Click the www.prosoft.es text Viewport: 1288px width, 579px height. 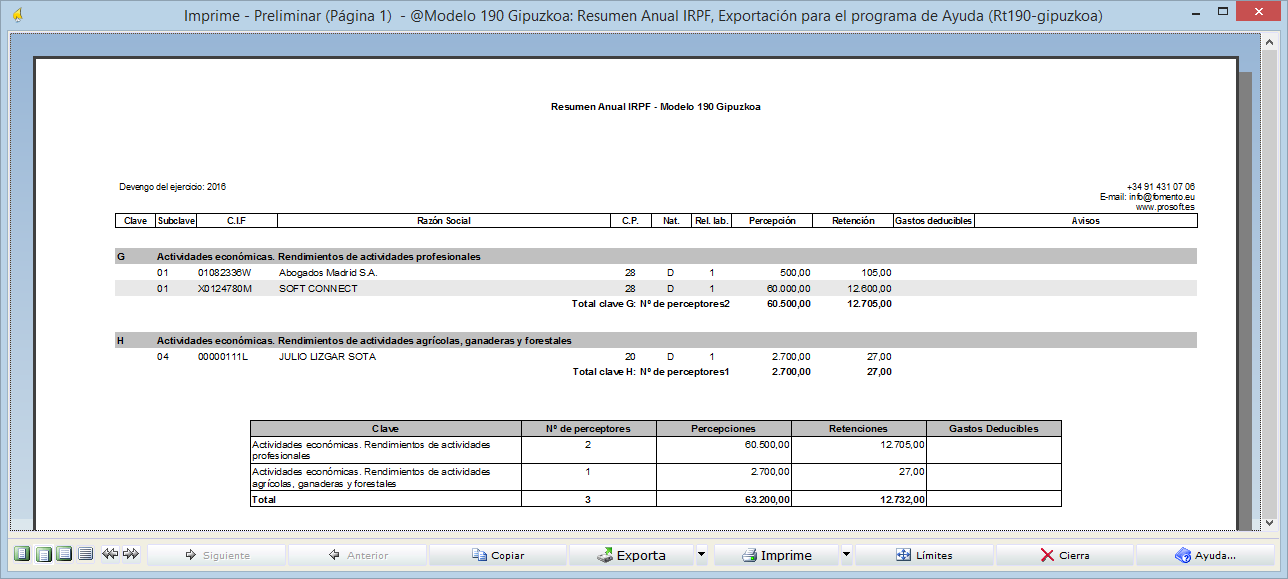click(x=1165, y=207)
